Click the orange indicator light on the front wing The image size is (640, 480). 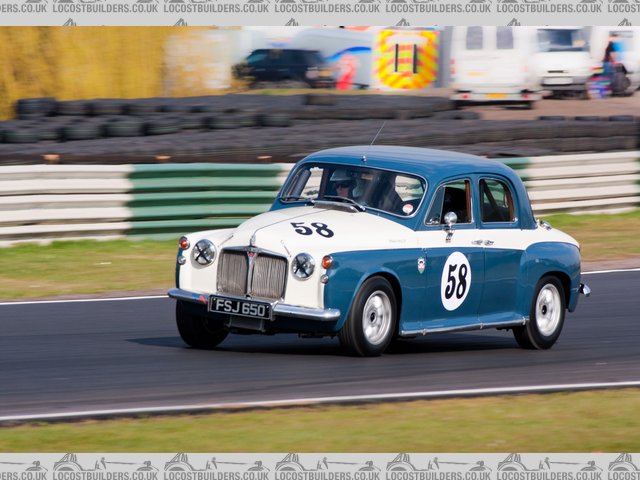327,262
